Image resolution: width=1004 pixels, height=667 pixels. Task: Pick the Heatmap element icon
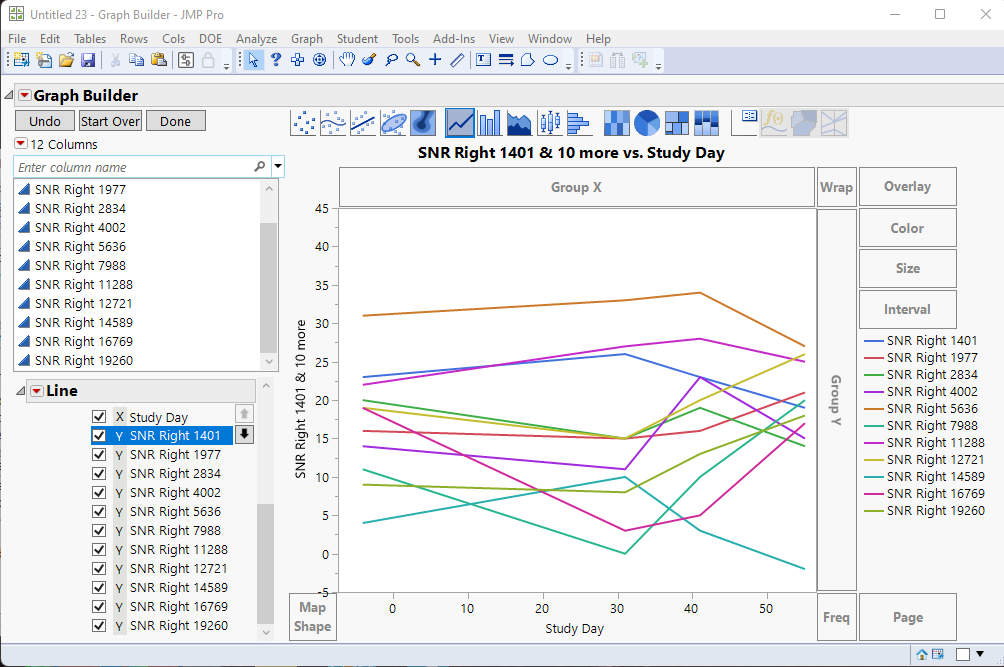click(617, 123)
